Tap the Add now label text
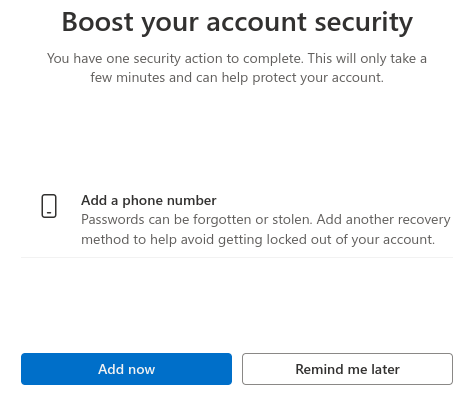The image size is (473, 396). [x=126, y=369]
